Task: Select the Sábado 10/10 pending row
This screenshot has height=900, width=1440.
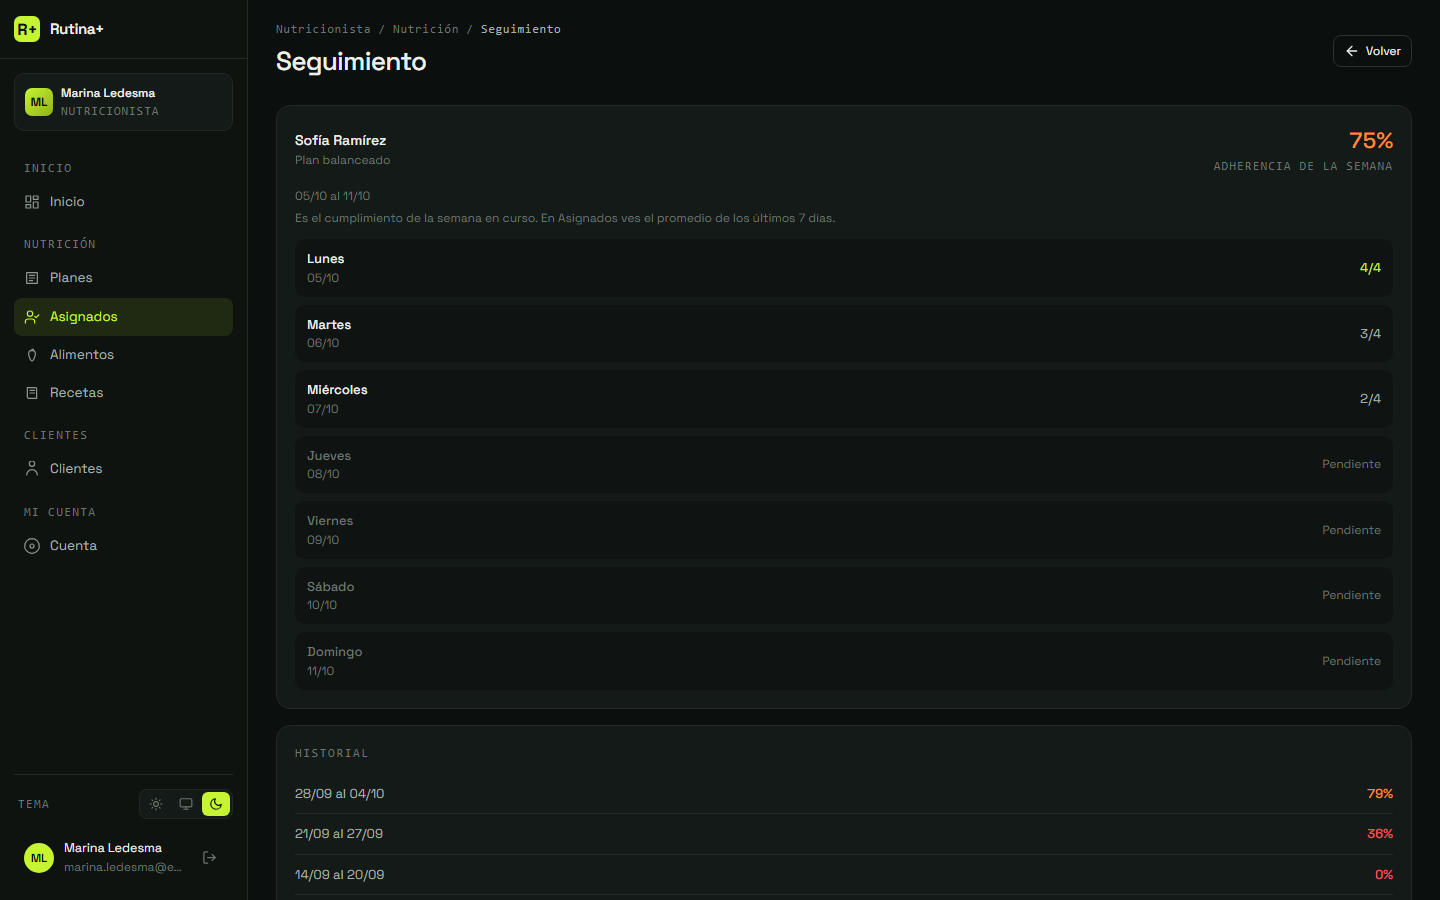Action: [844, 596]
